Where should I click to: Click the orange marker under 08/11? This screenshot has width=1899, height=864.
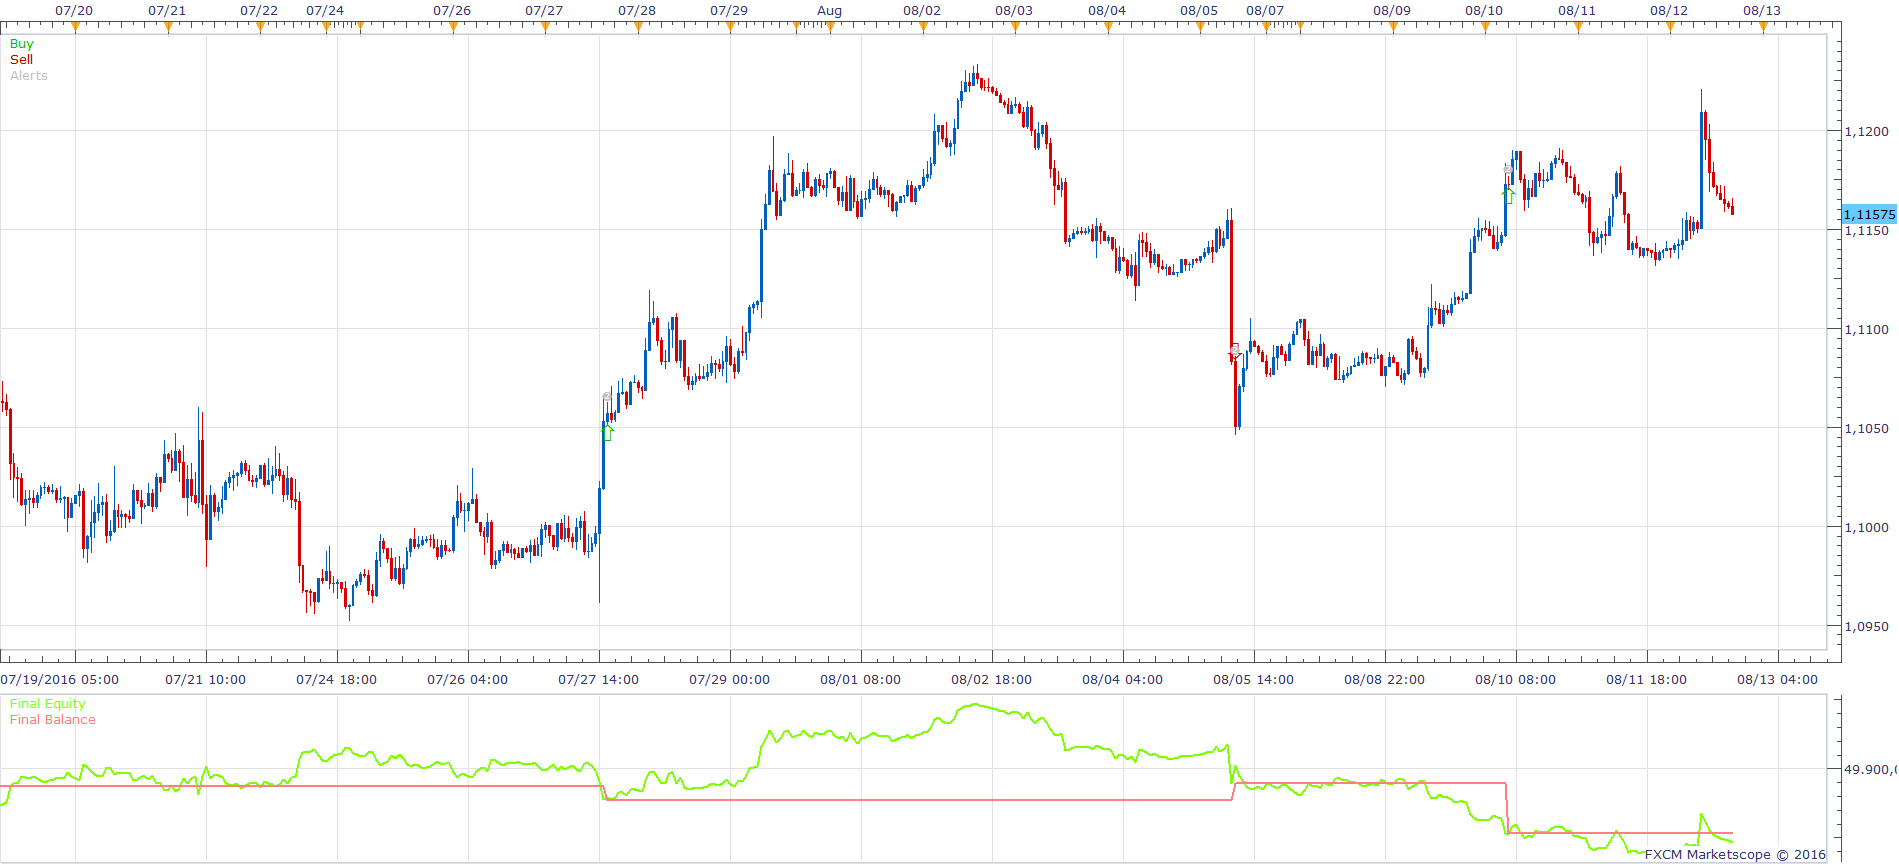pyautogui.click(x=1578, y=27)
